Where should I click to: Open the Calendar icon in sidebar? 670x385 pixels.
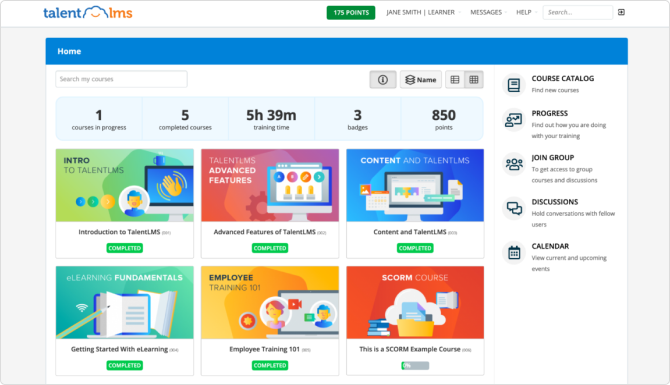tap(514, 253)
